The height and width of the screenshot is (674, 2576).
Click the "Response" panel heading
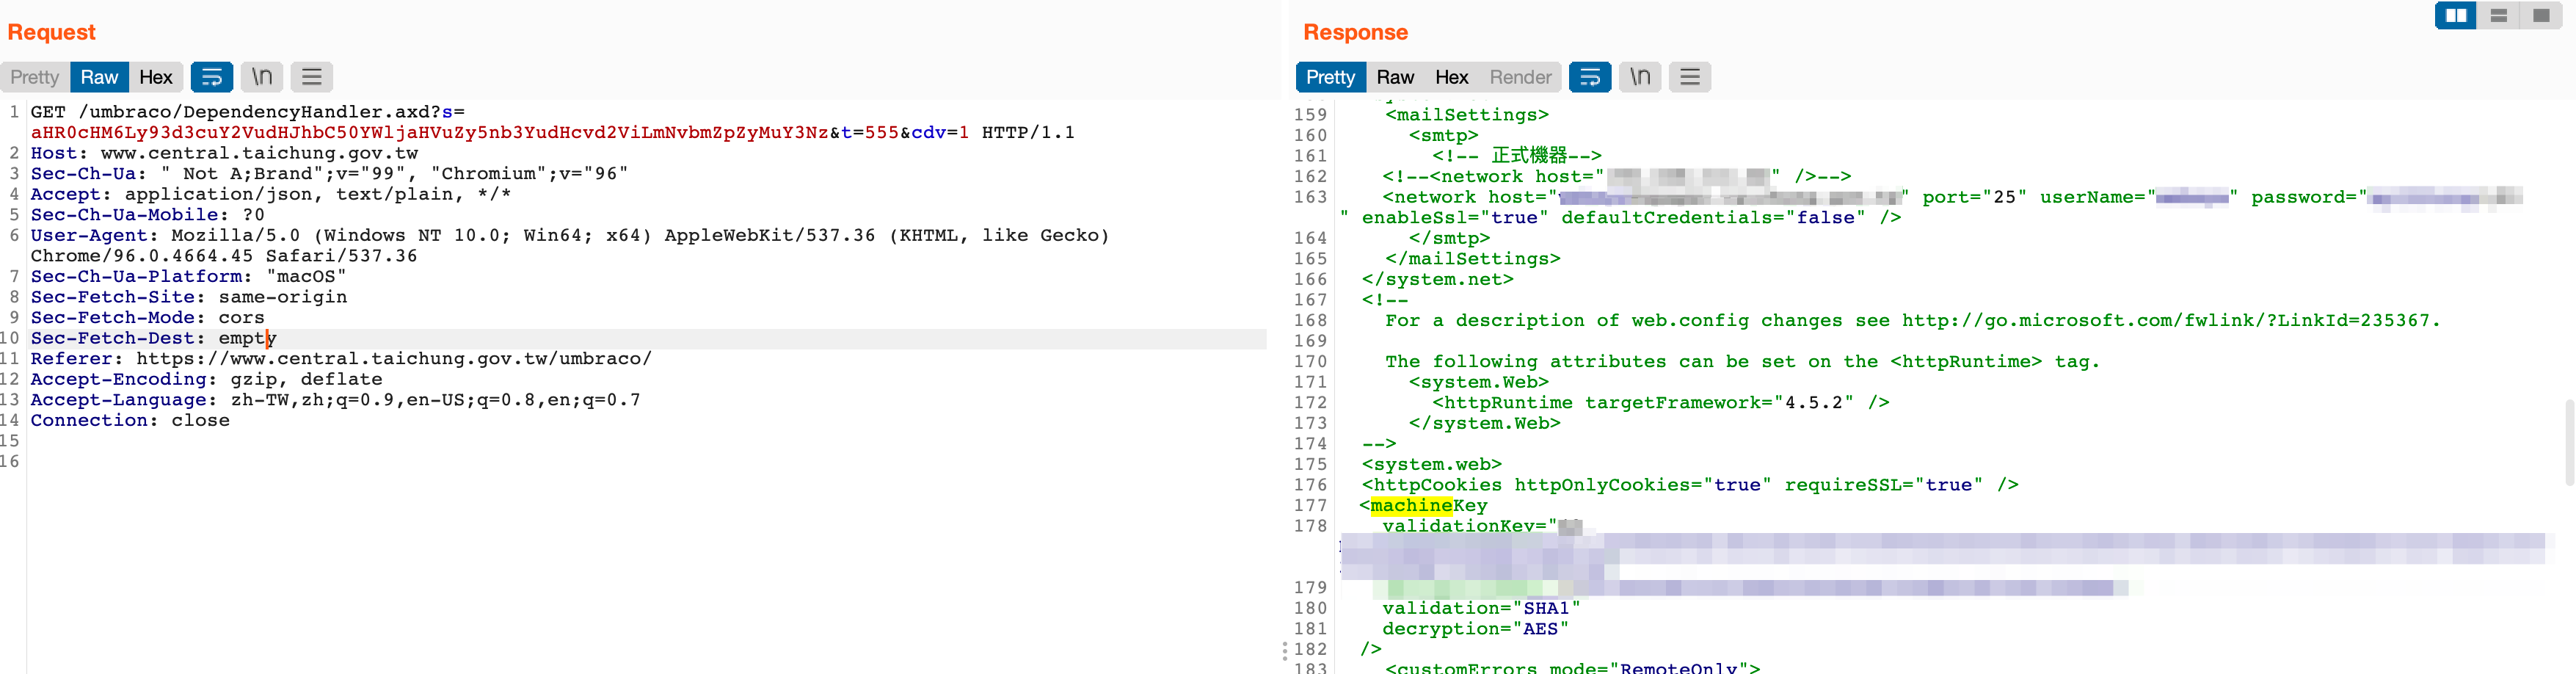pyautogui.click(x=1355, y=32)
